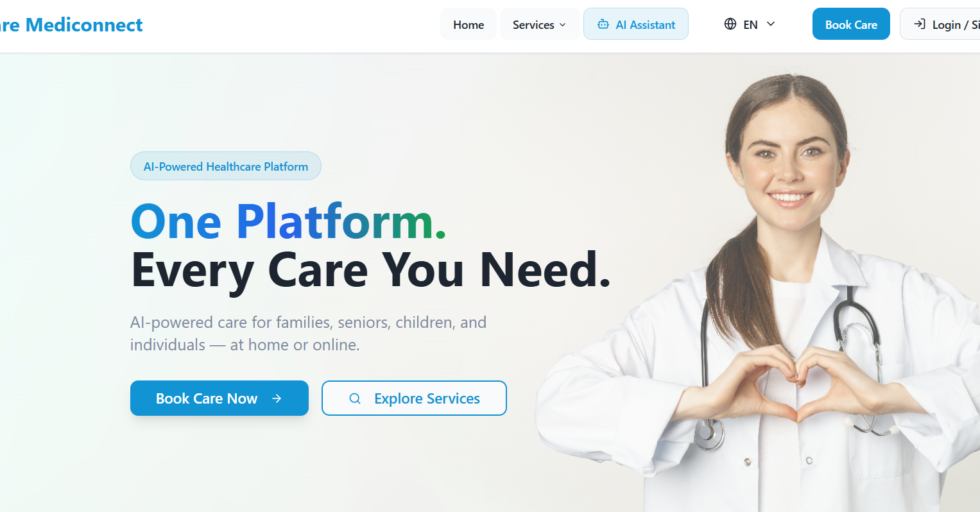Click the Book Care Now button

[x=219, y=398]
